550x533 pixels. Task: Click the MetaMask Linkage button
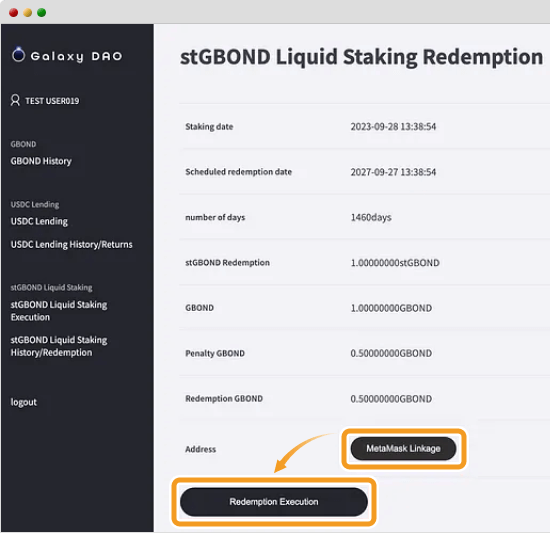pos(403,448)
